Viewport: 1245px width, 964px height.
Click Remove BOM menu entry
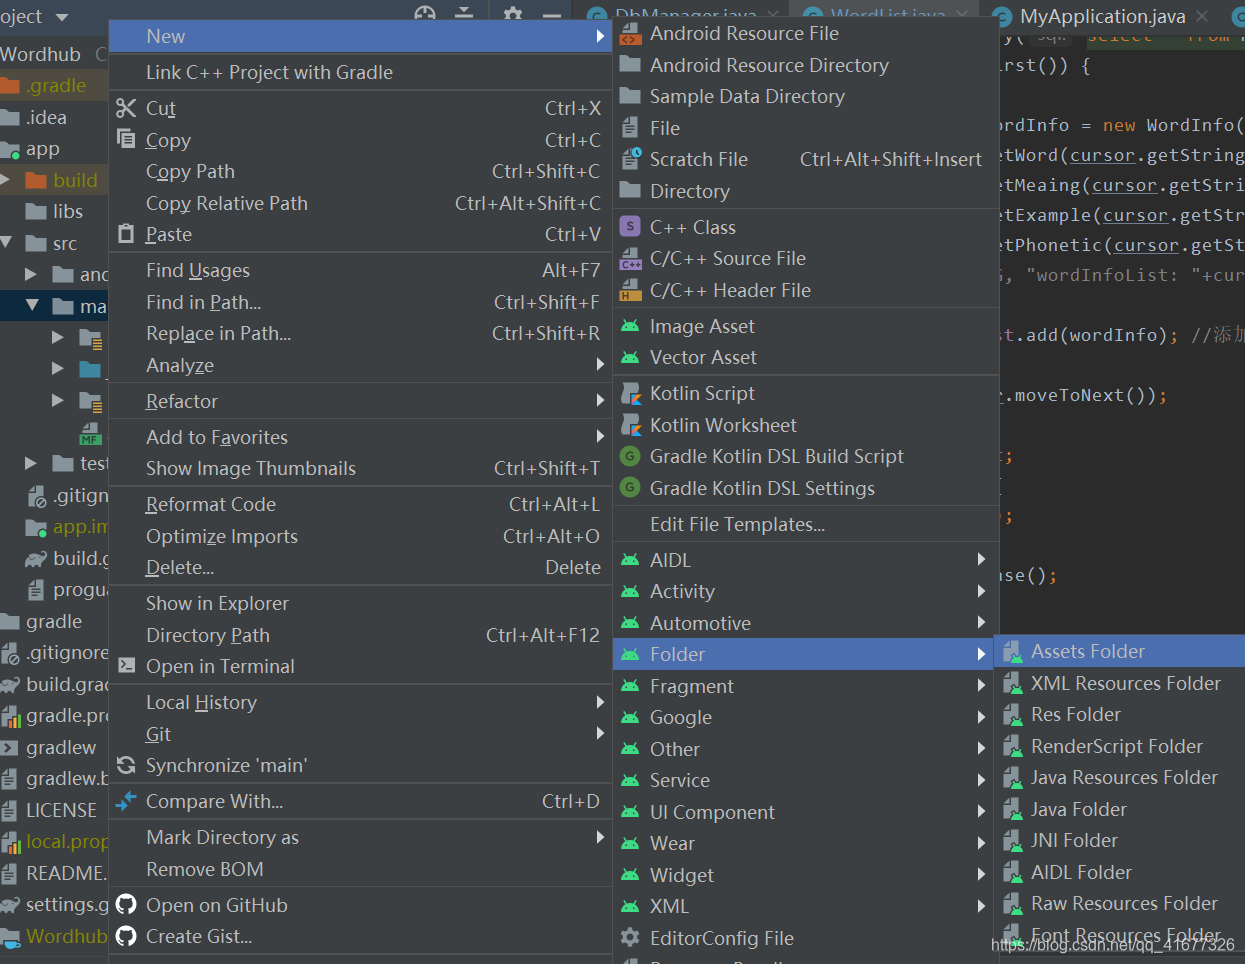[360, 869]
